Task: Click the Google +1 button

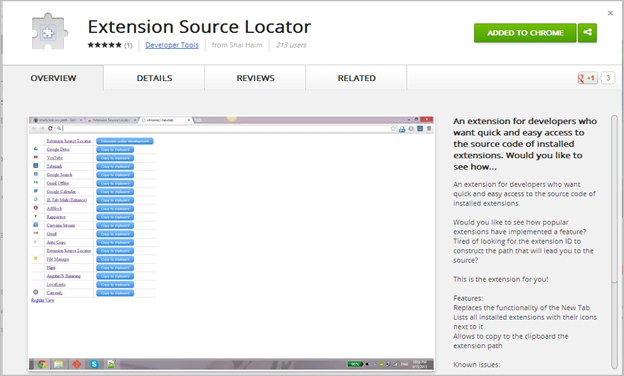Action: point(587,78)
